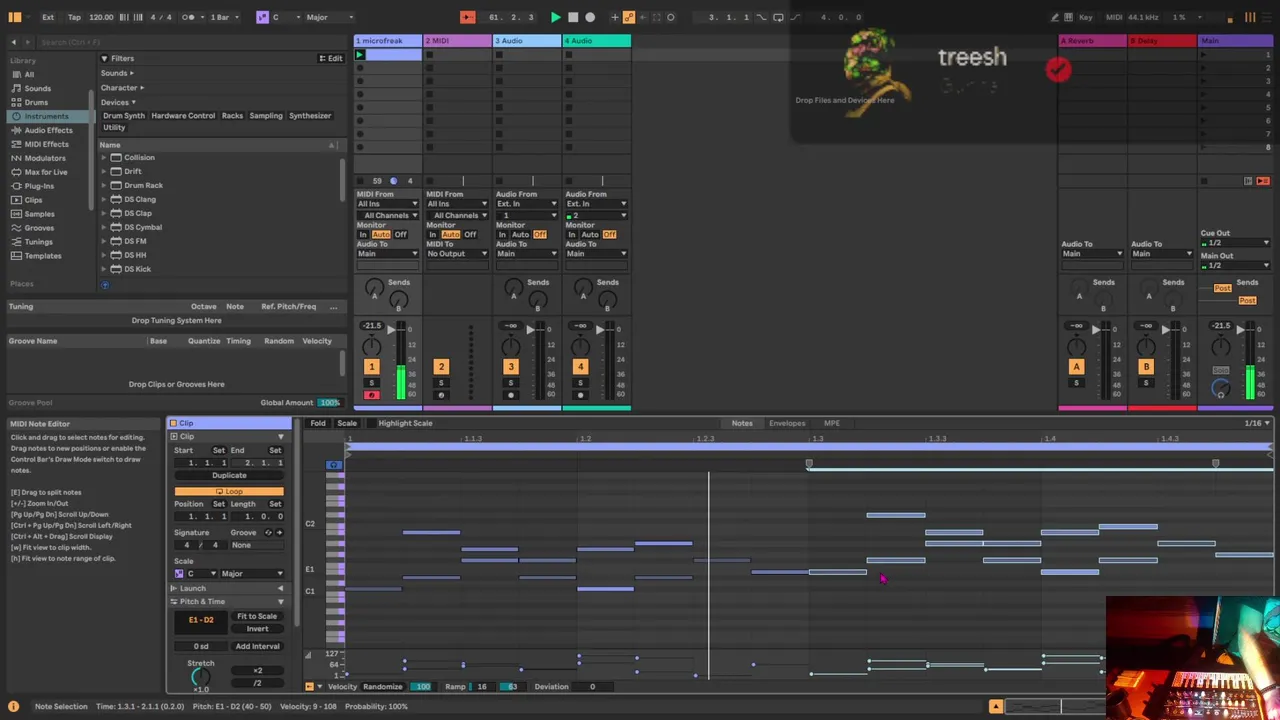This screenshot has height=720, width=1280.
Task: Click the Randomize velocity button
Action: click(383, 687)
